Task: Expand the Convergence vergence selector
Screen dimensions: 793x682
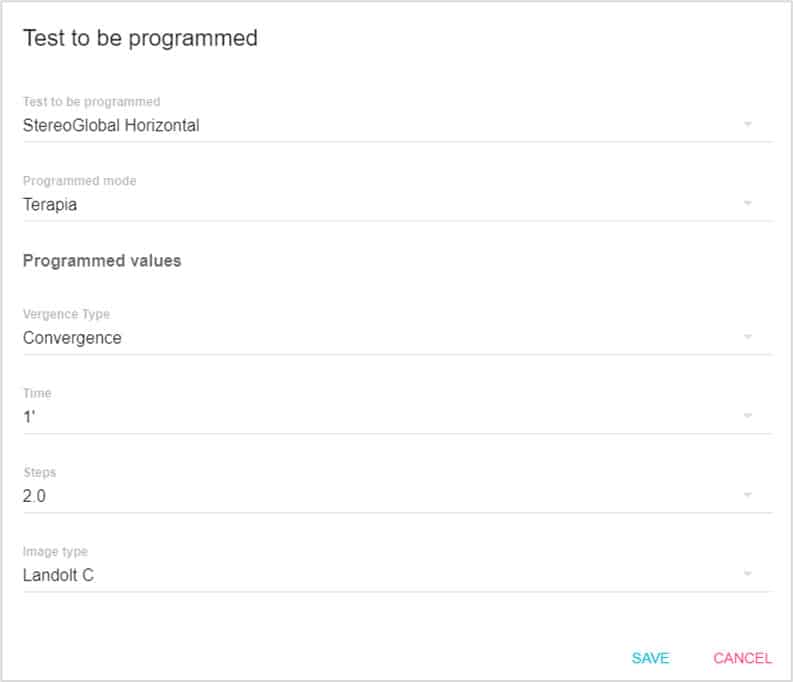Action: point(380,338)
